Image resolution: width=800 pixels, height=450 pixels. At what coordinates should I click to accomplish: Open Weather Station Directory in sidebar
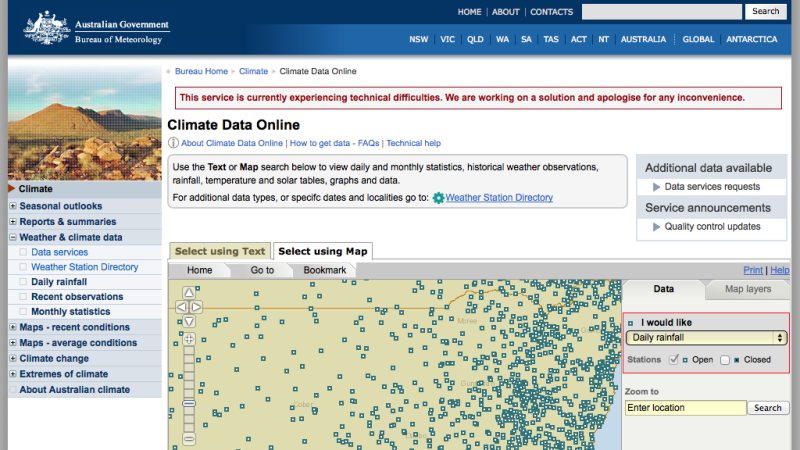(84, 267)
